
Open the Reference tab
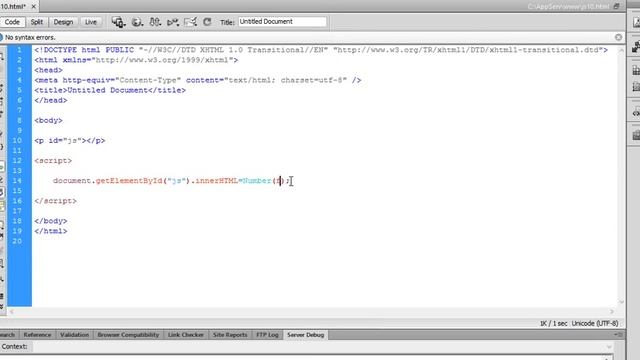[38, 335]
